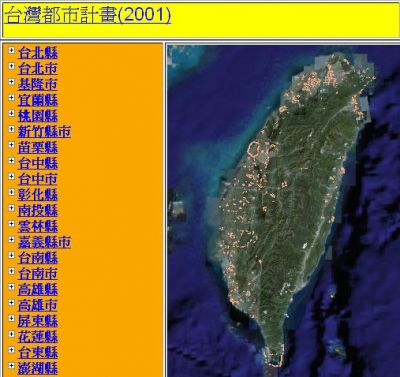This screenshot has height=377, width=400.
Task: Select the 台南市 entry
Action: coord(38,274)
